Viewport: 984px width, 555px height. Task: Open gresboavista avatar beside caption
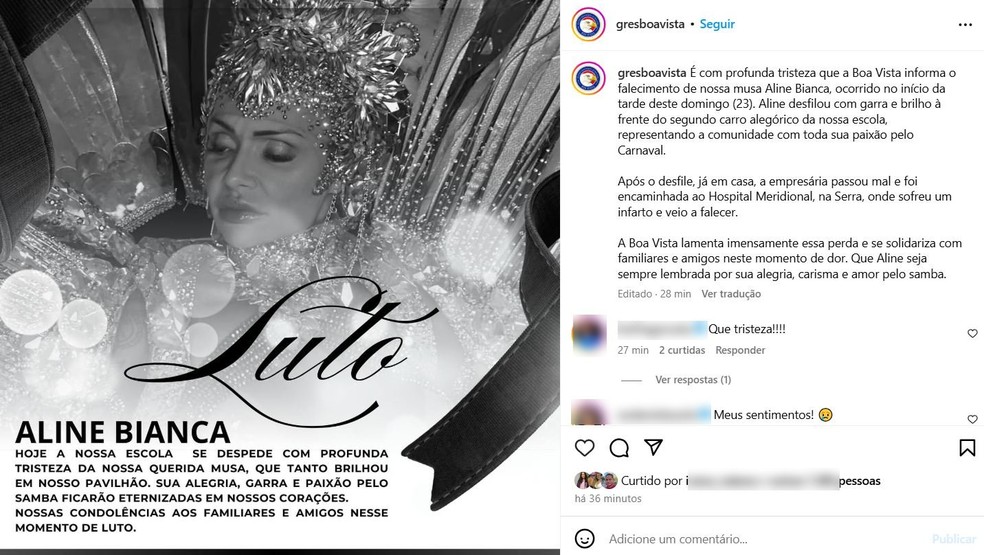[x=589, y=78]
